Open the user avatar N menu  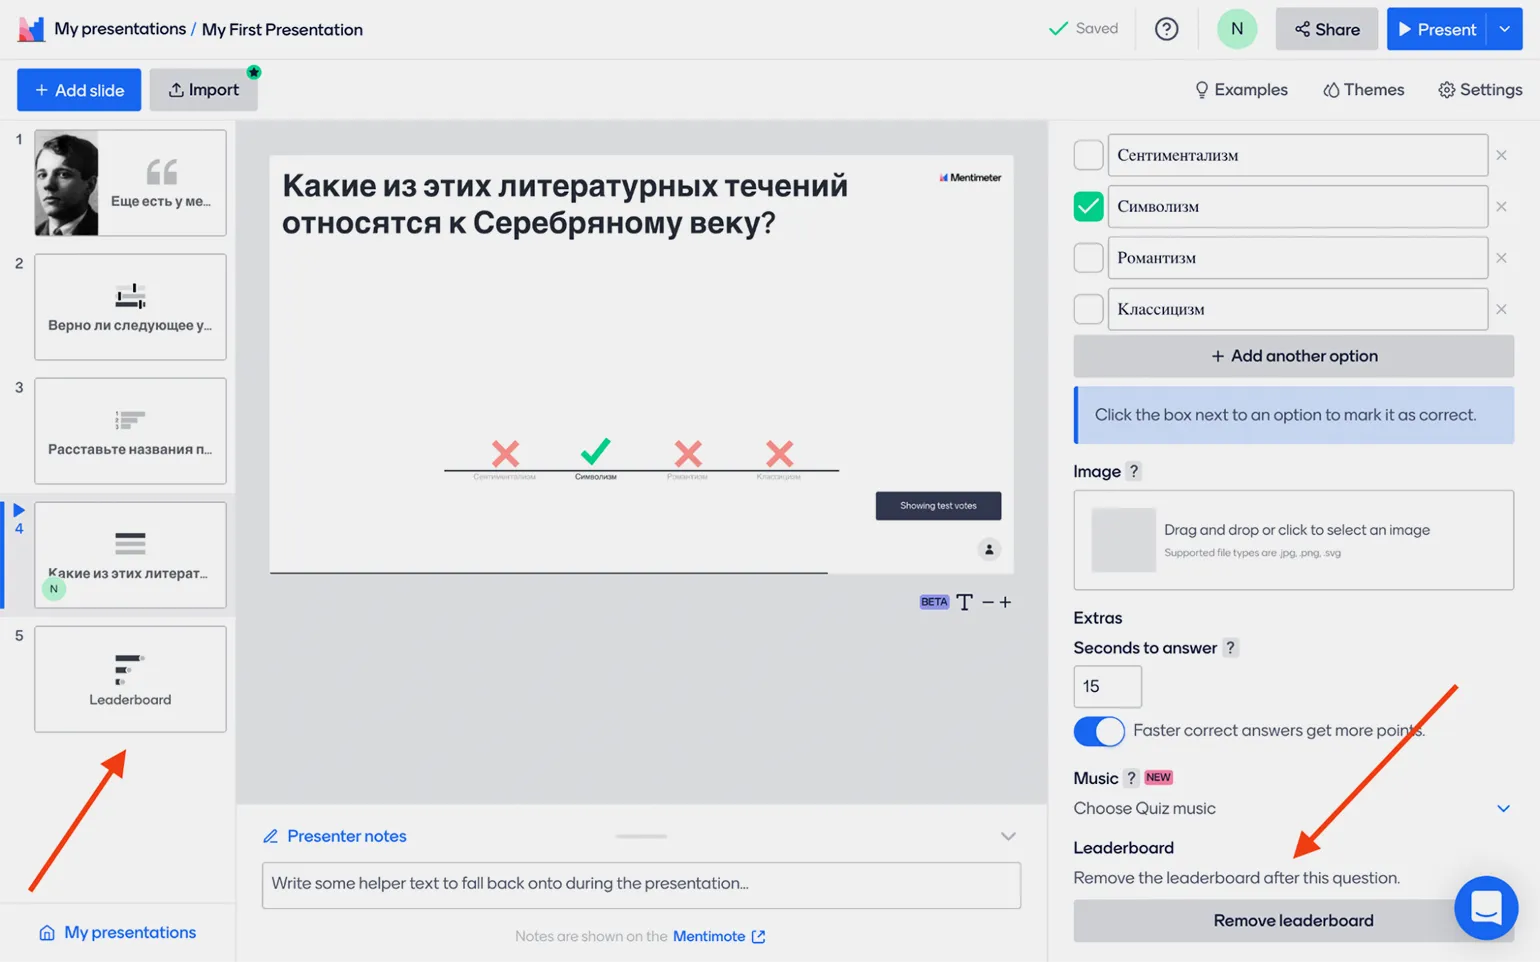(x=1237, y=29)
